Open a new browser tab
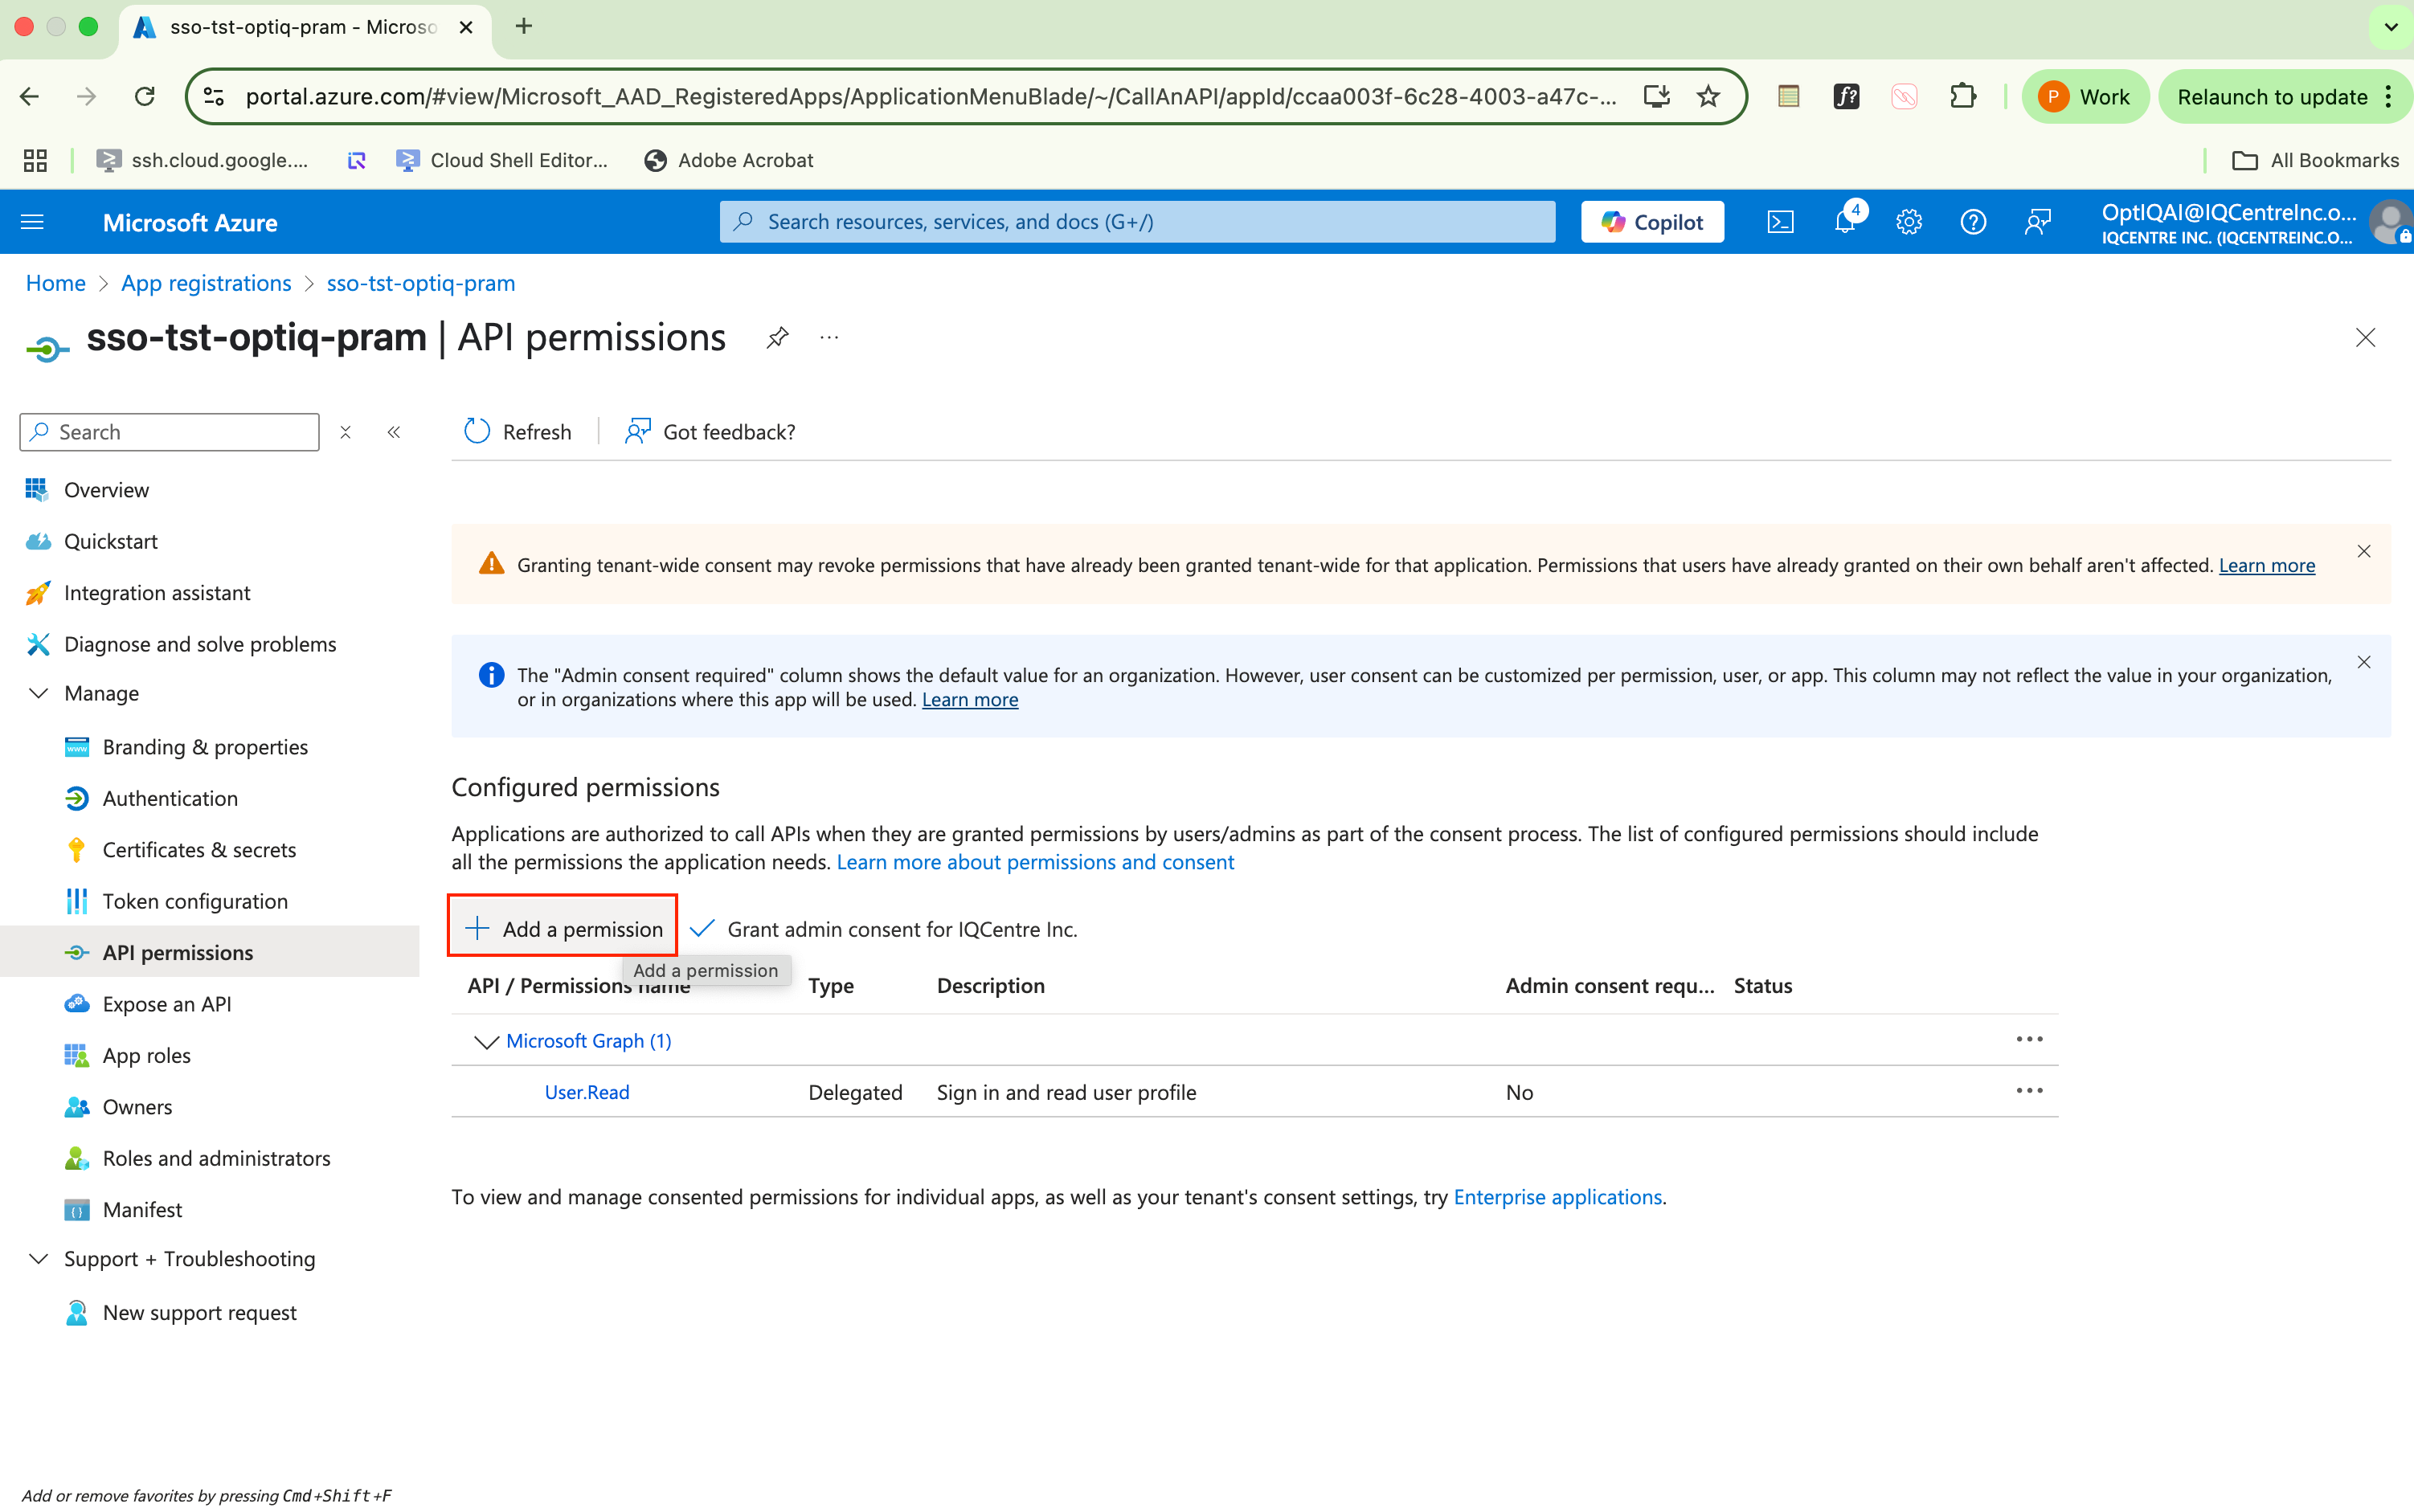The width and height of the screenshot is (2414, 1512). click(x=524, y=27)
